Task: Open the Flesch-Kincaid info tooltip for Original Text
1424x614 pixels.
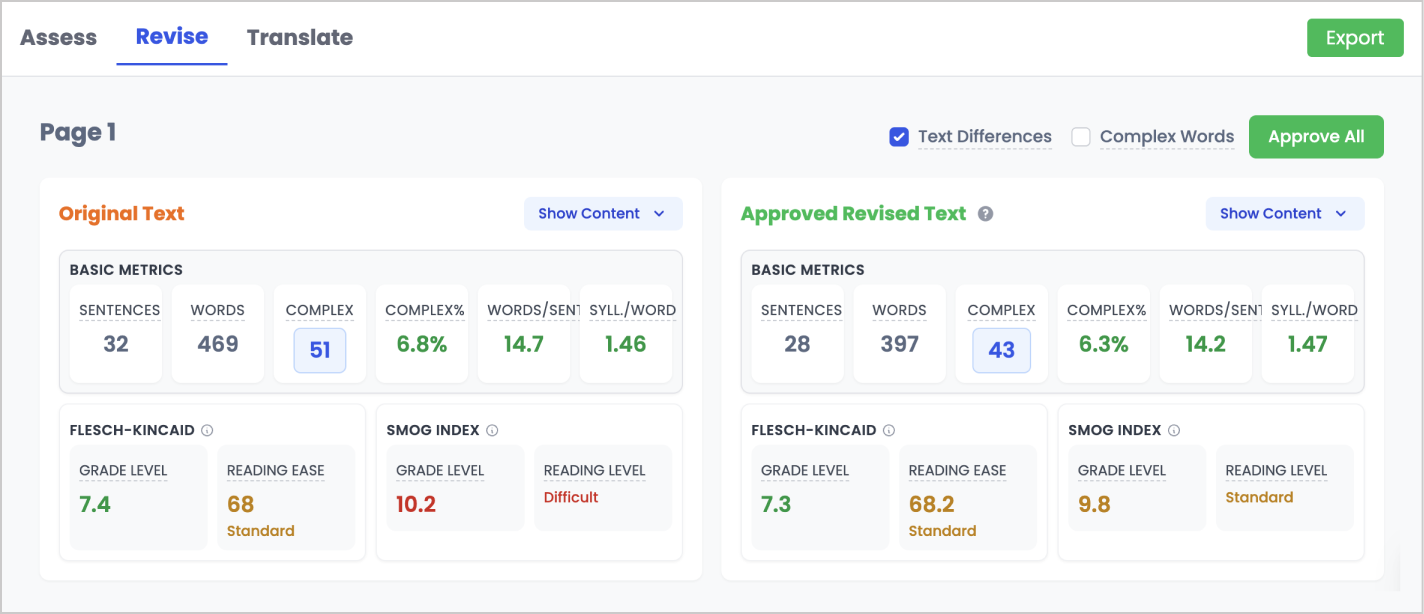Action: (207, 430)
